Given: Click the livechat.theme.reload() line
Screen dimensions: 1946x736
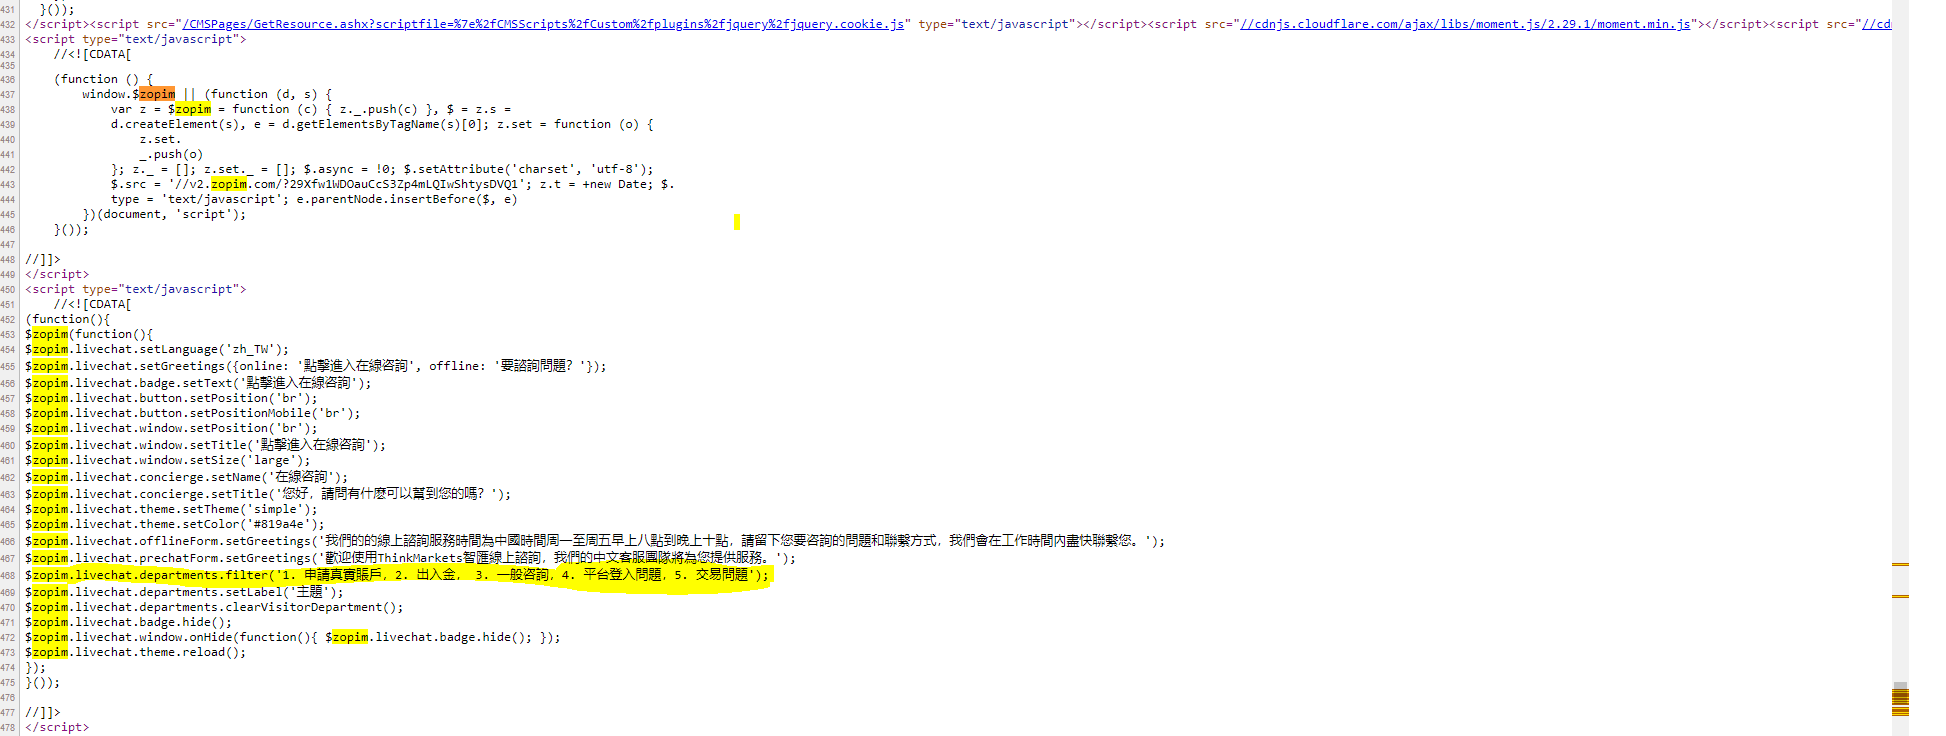Looking at the screenshot, I should coord(135,652).
